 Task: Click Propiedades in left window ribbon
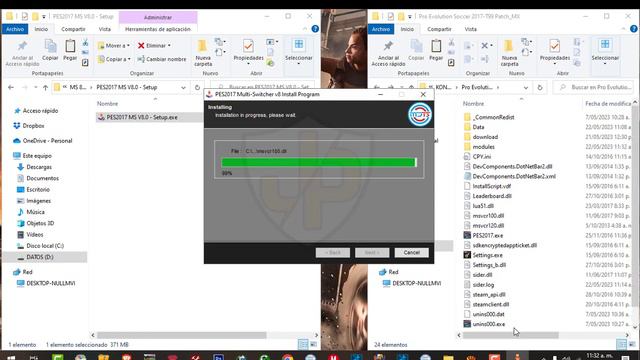point(248,51)
